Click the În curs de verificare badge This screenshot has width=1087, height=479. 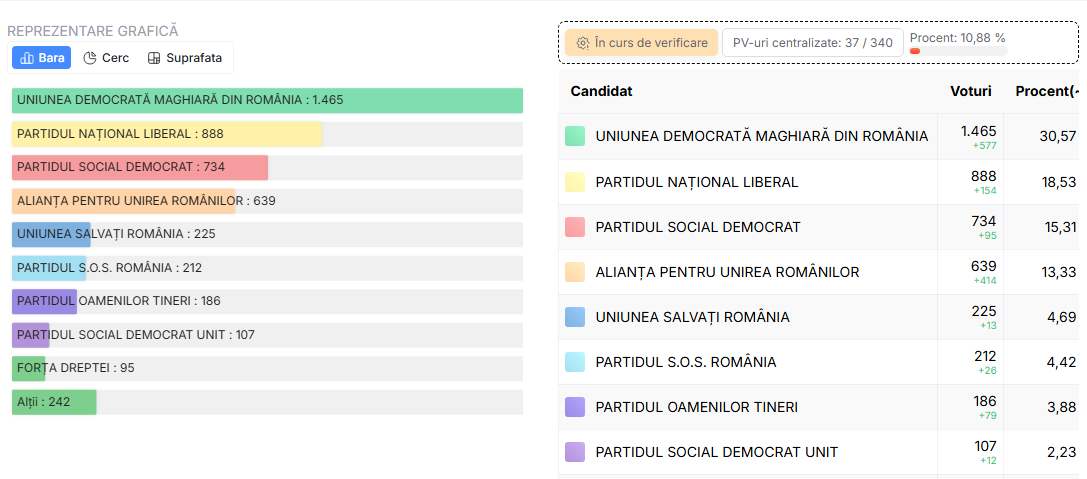[x=641, y=43]
